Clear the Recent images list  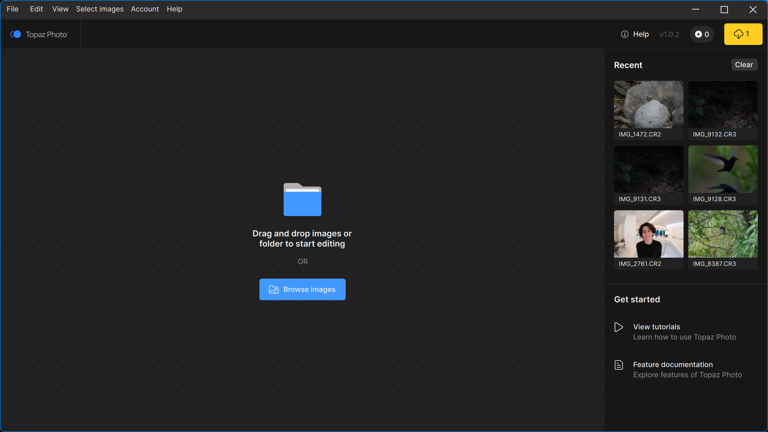(x=743, y=65)
